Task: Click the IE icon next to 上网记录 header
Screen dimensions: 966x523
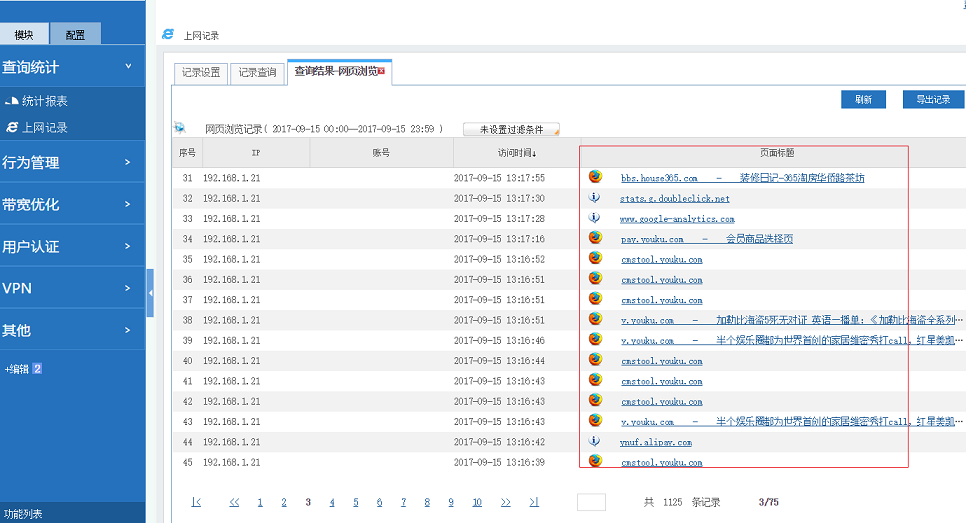Action: [168, 35]
